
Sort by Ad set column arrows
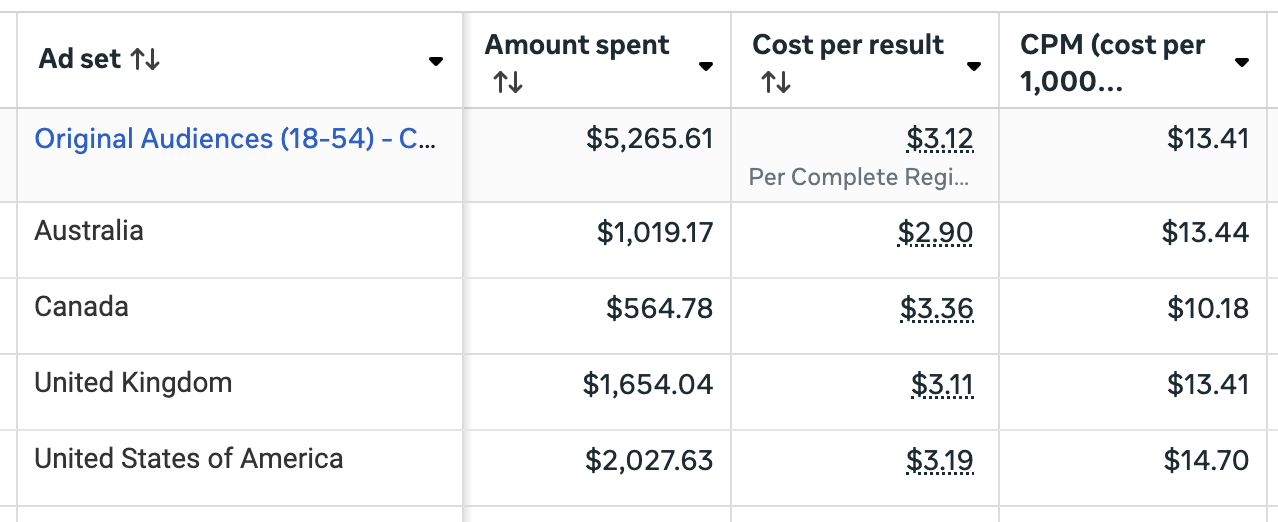pos(145,60)
